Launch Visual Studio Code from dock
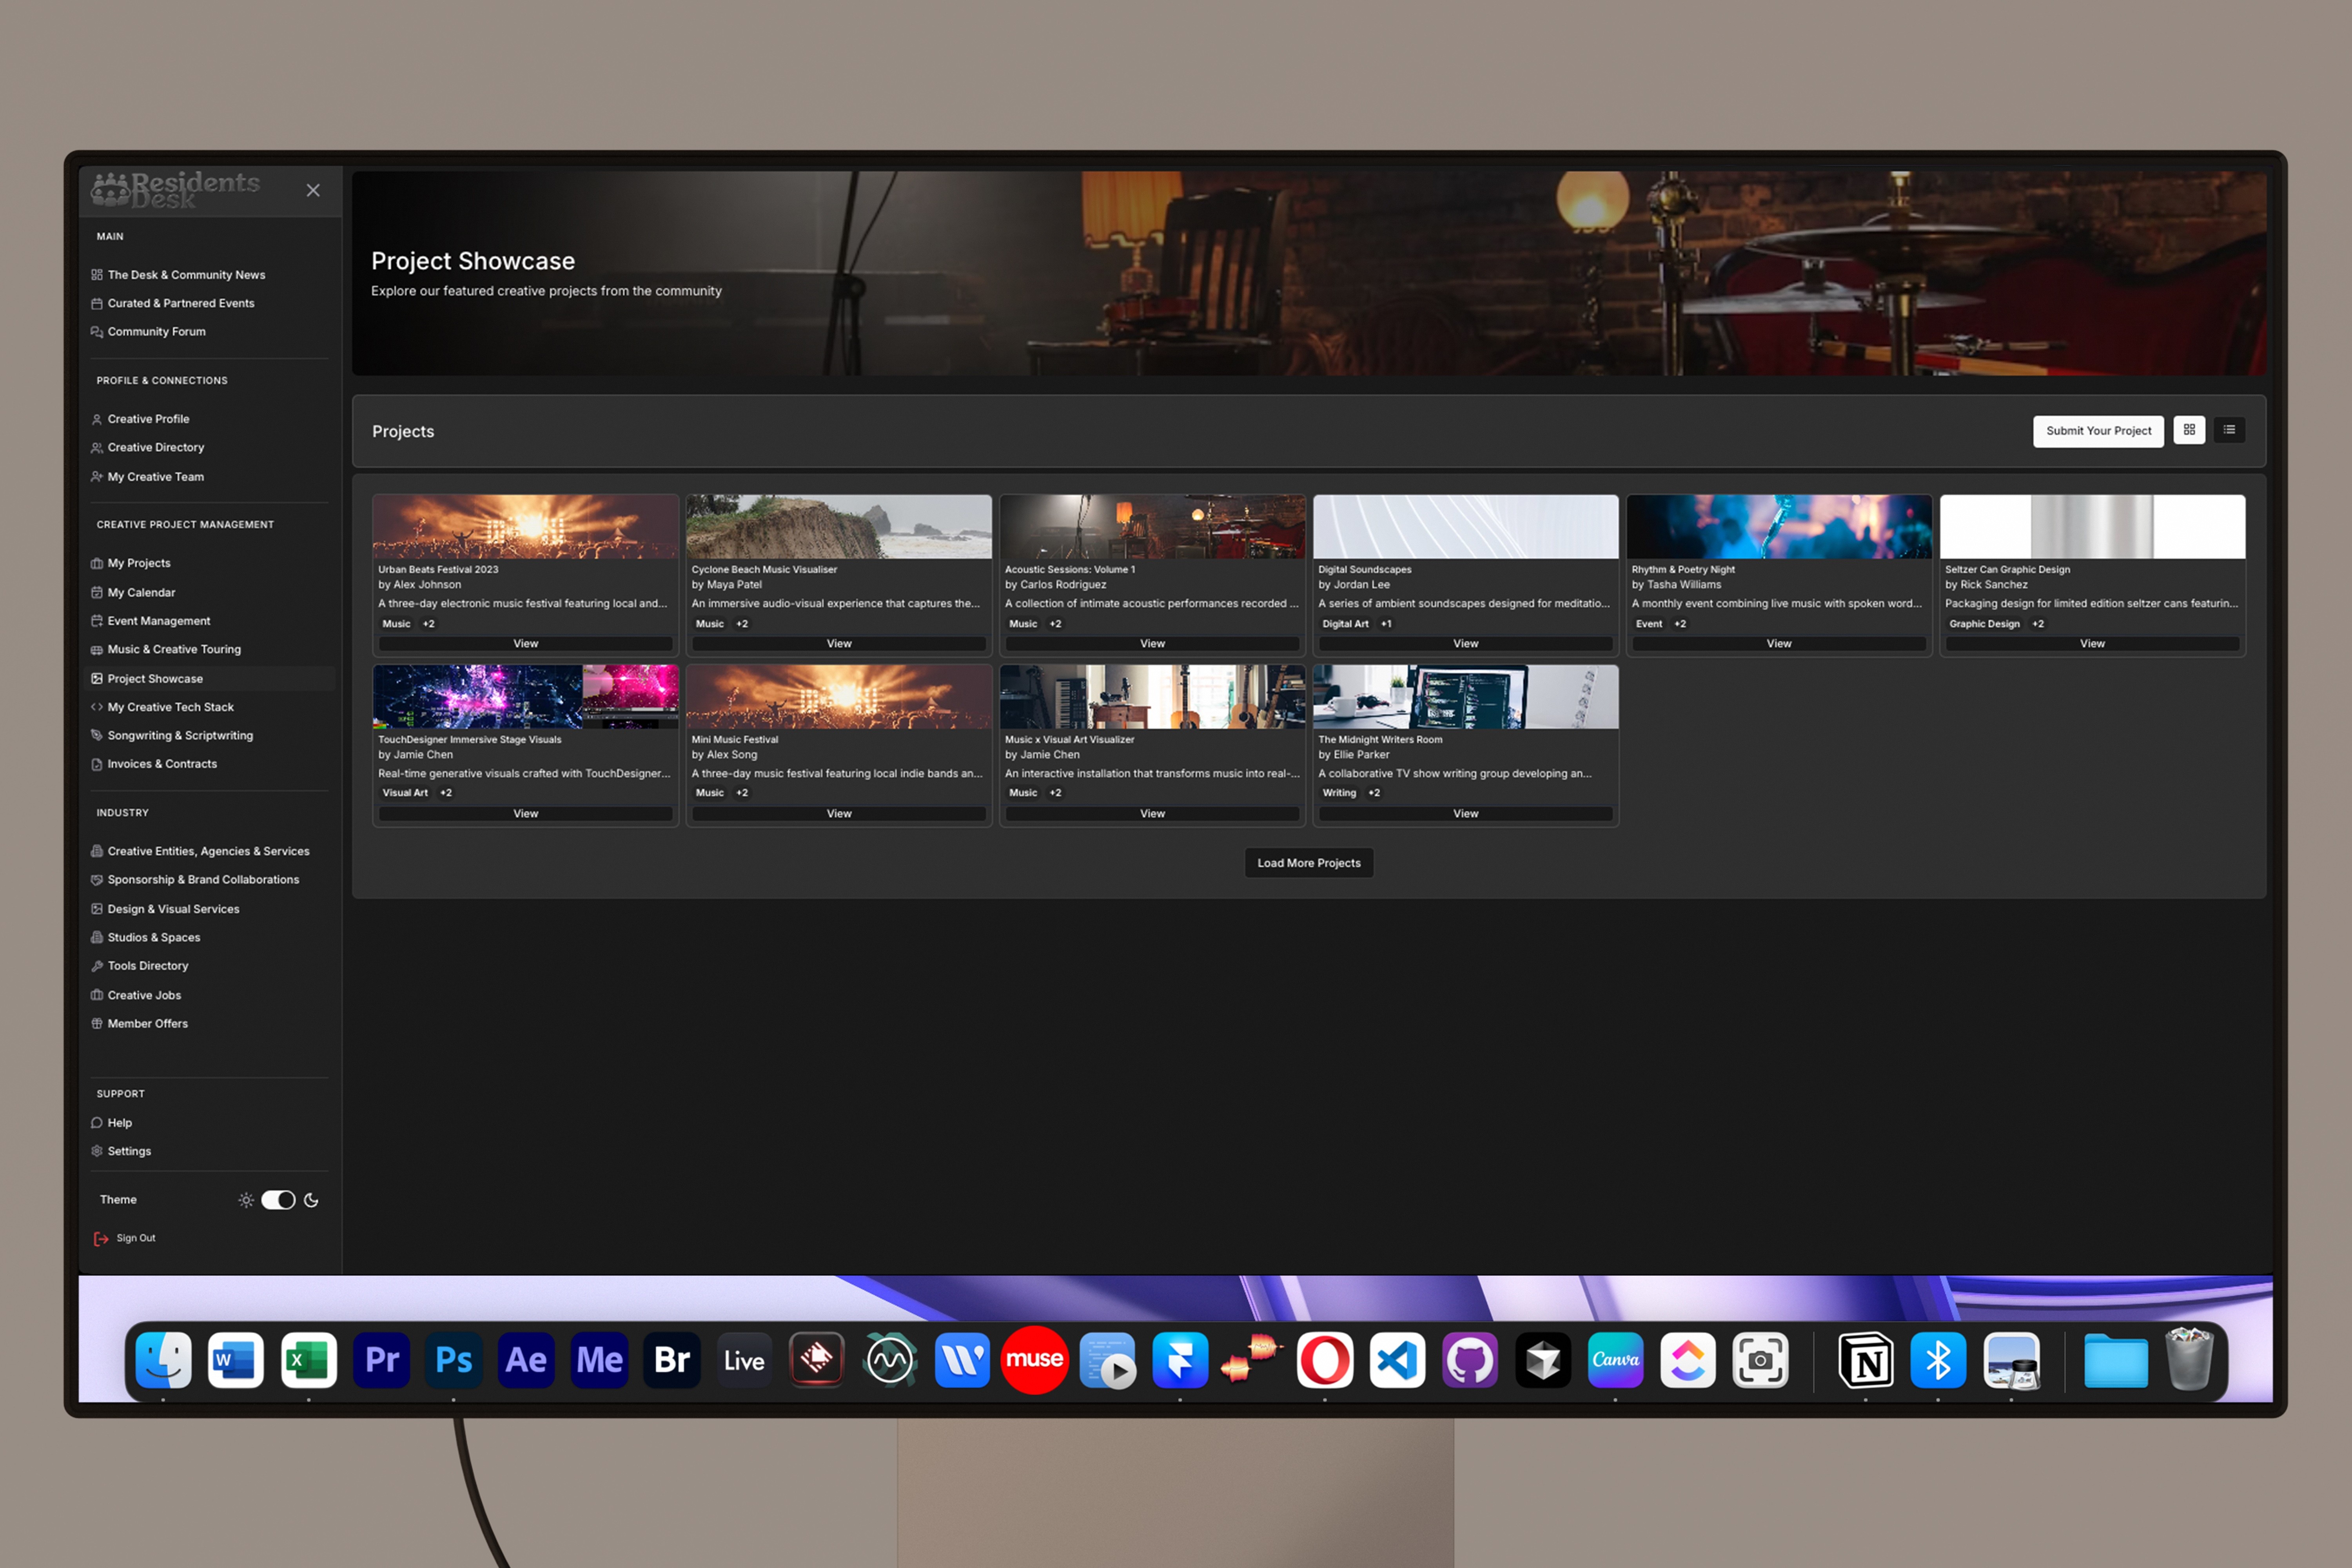Viewport: 2352px width, 1568px height. point(1397,1360)
